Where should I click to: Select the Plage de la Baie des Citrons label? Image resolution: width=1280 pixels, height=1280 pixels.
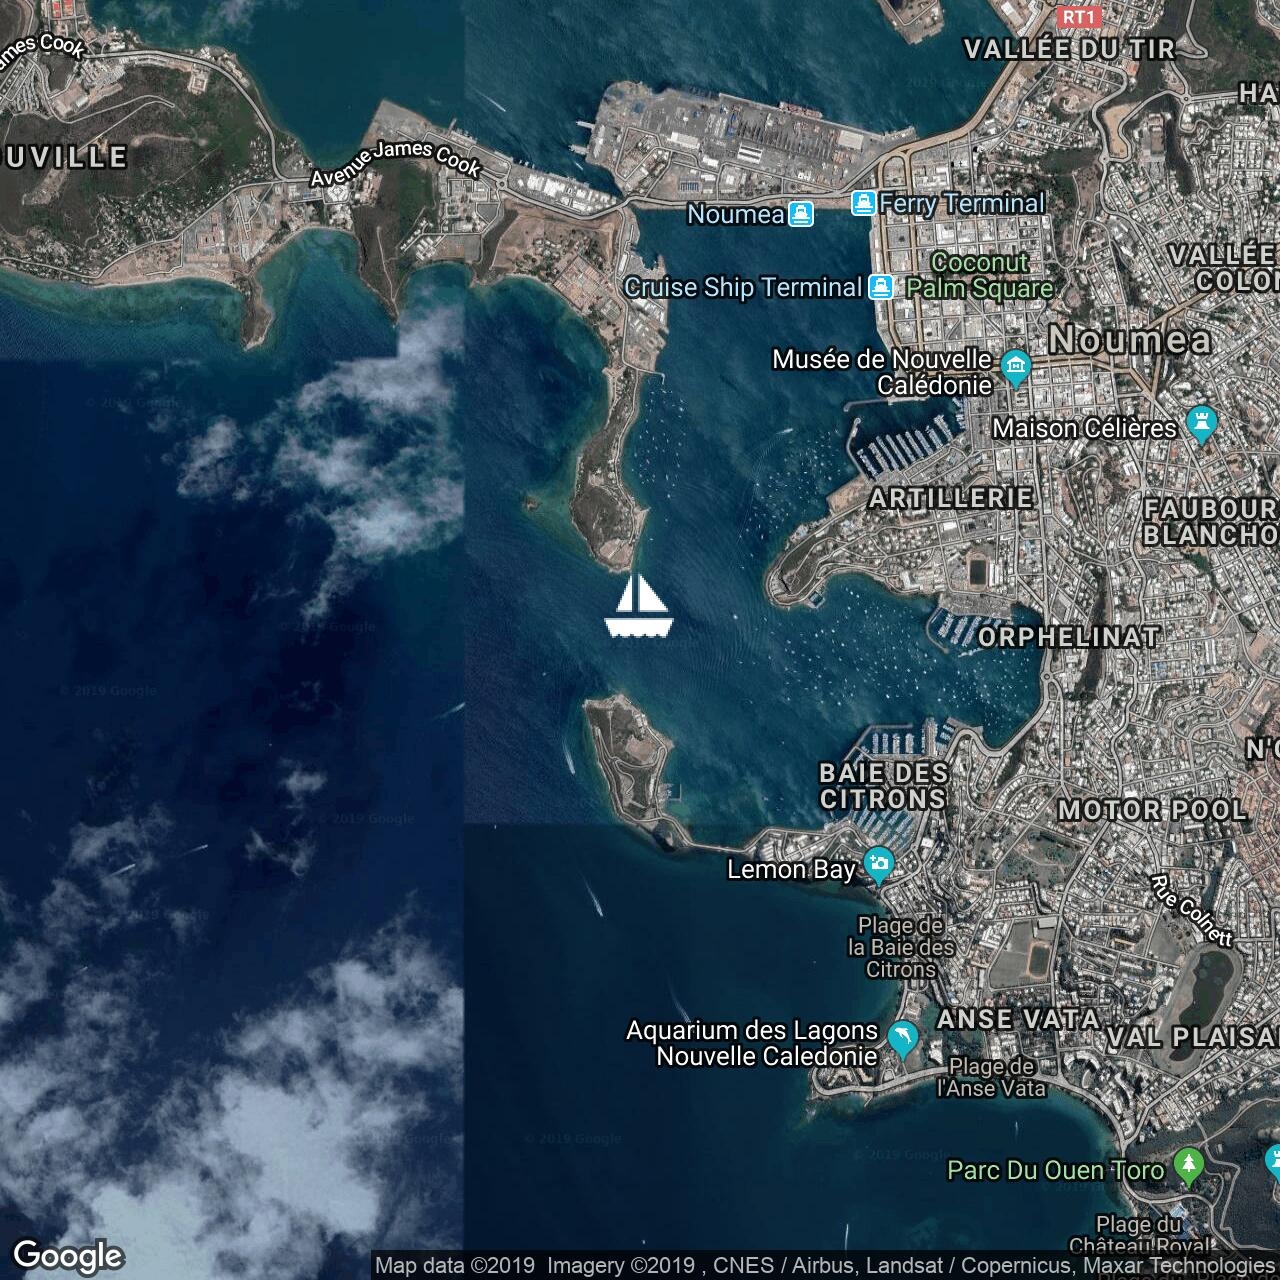click(x=901, y=947)
